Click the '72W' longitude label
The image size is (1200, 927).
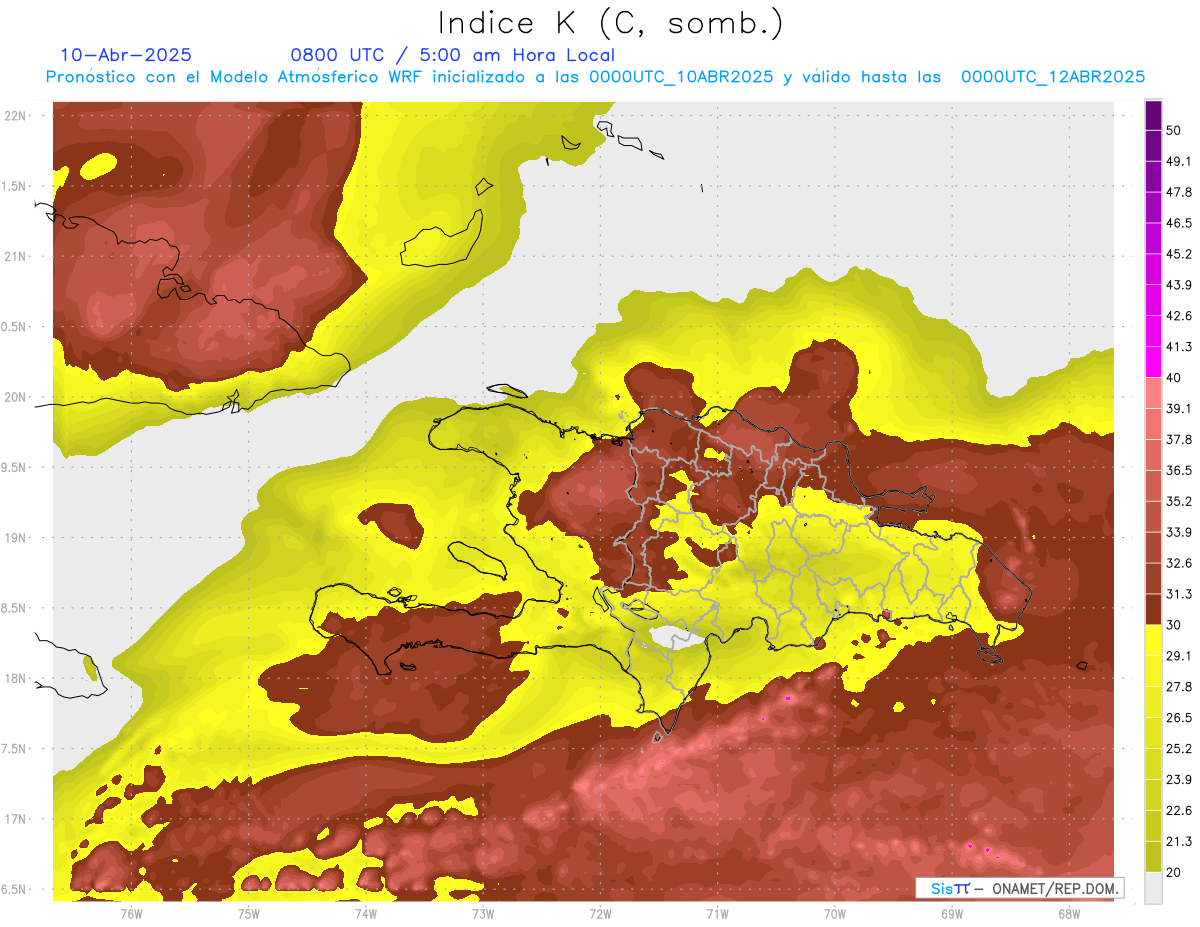(x=600, y=914)
